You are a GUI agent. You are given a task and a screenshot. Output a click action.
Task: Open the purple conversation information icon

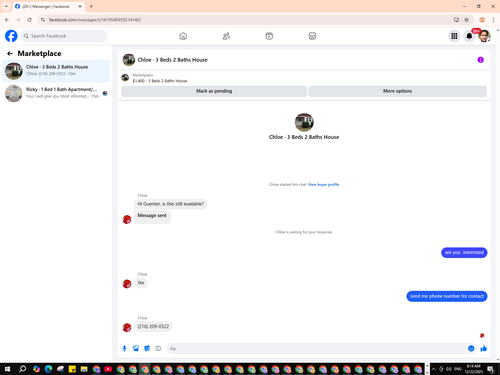pos(480,60)
